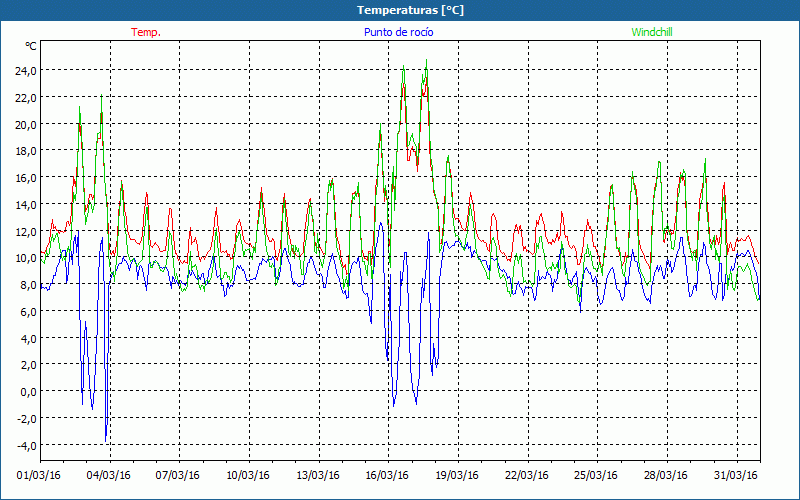Click the '13/03/16' date label

coord(318,476)
